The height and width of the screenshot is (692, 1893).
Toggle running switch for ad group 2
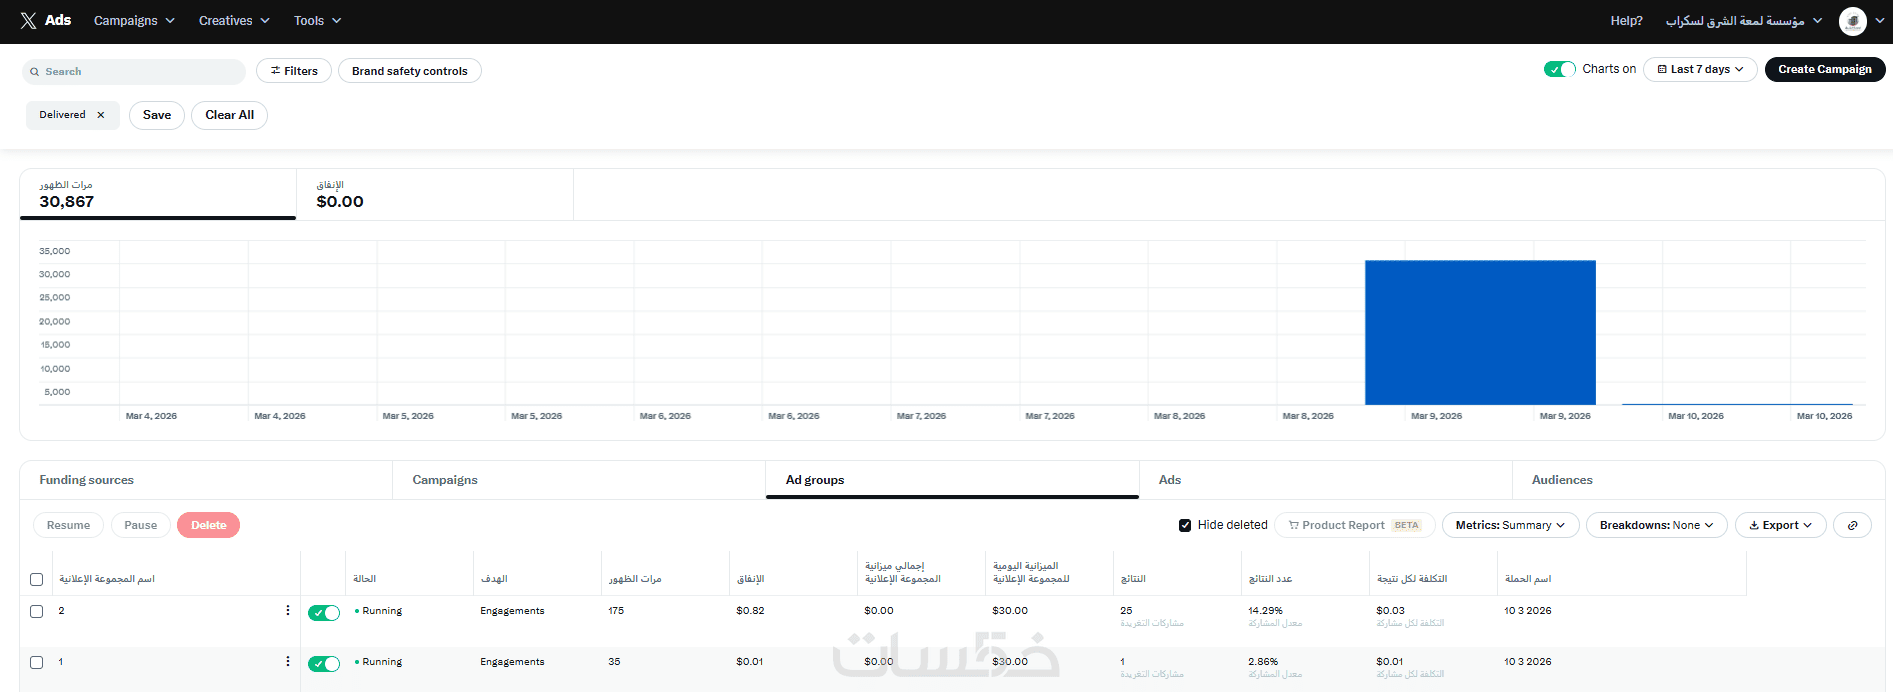click(x=324, y=613)
